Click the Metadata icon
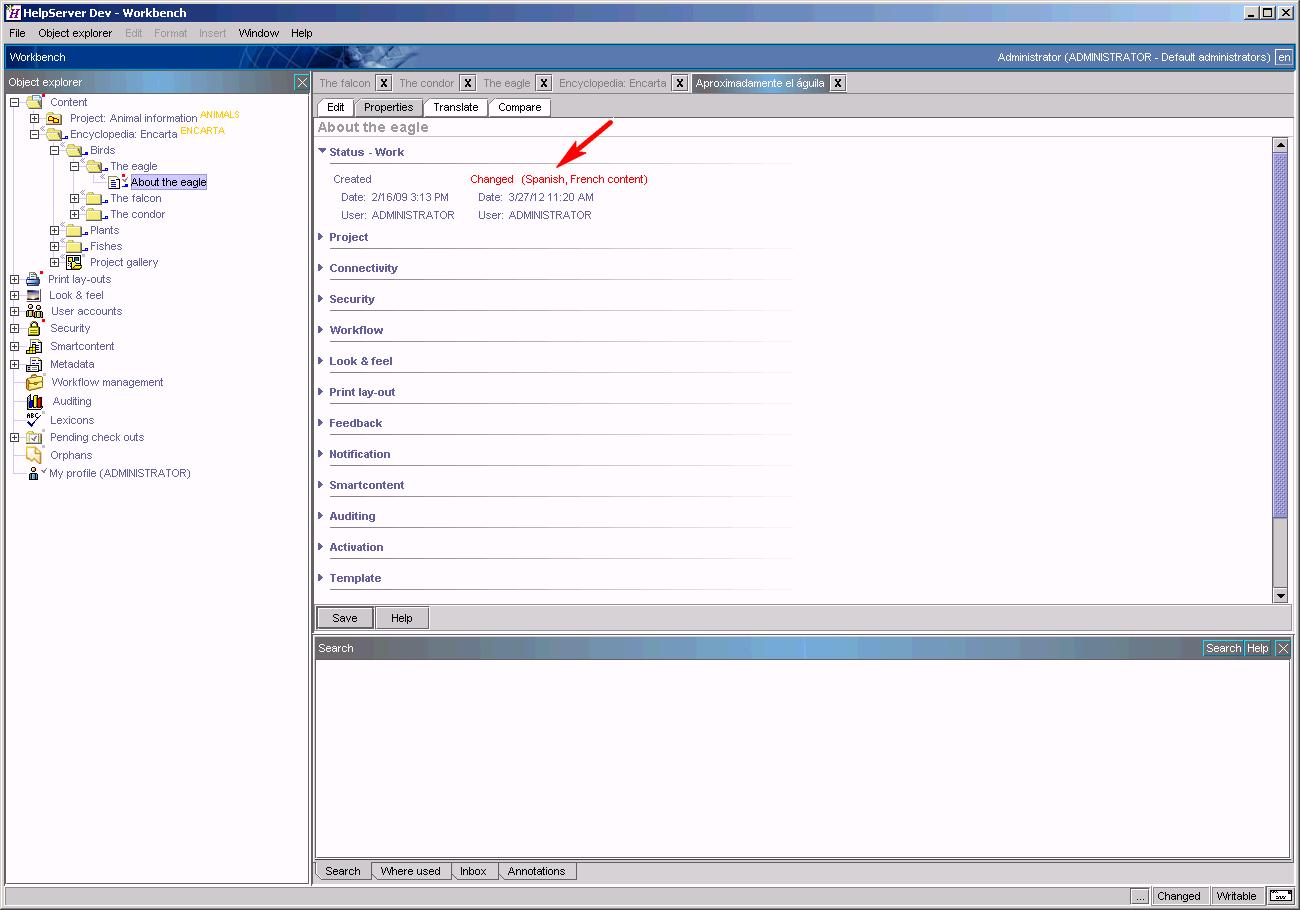Screen dimensions: 1300x910 [34, 364]
